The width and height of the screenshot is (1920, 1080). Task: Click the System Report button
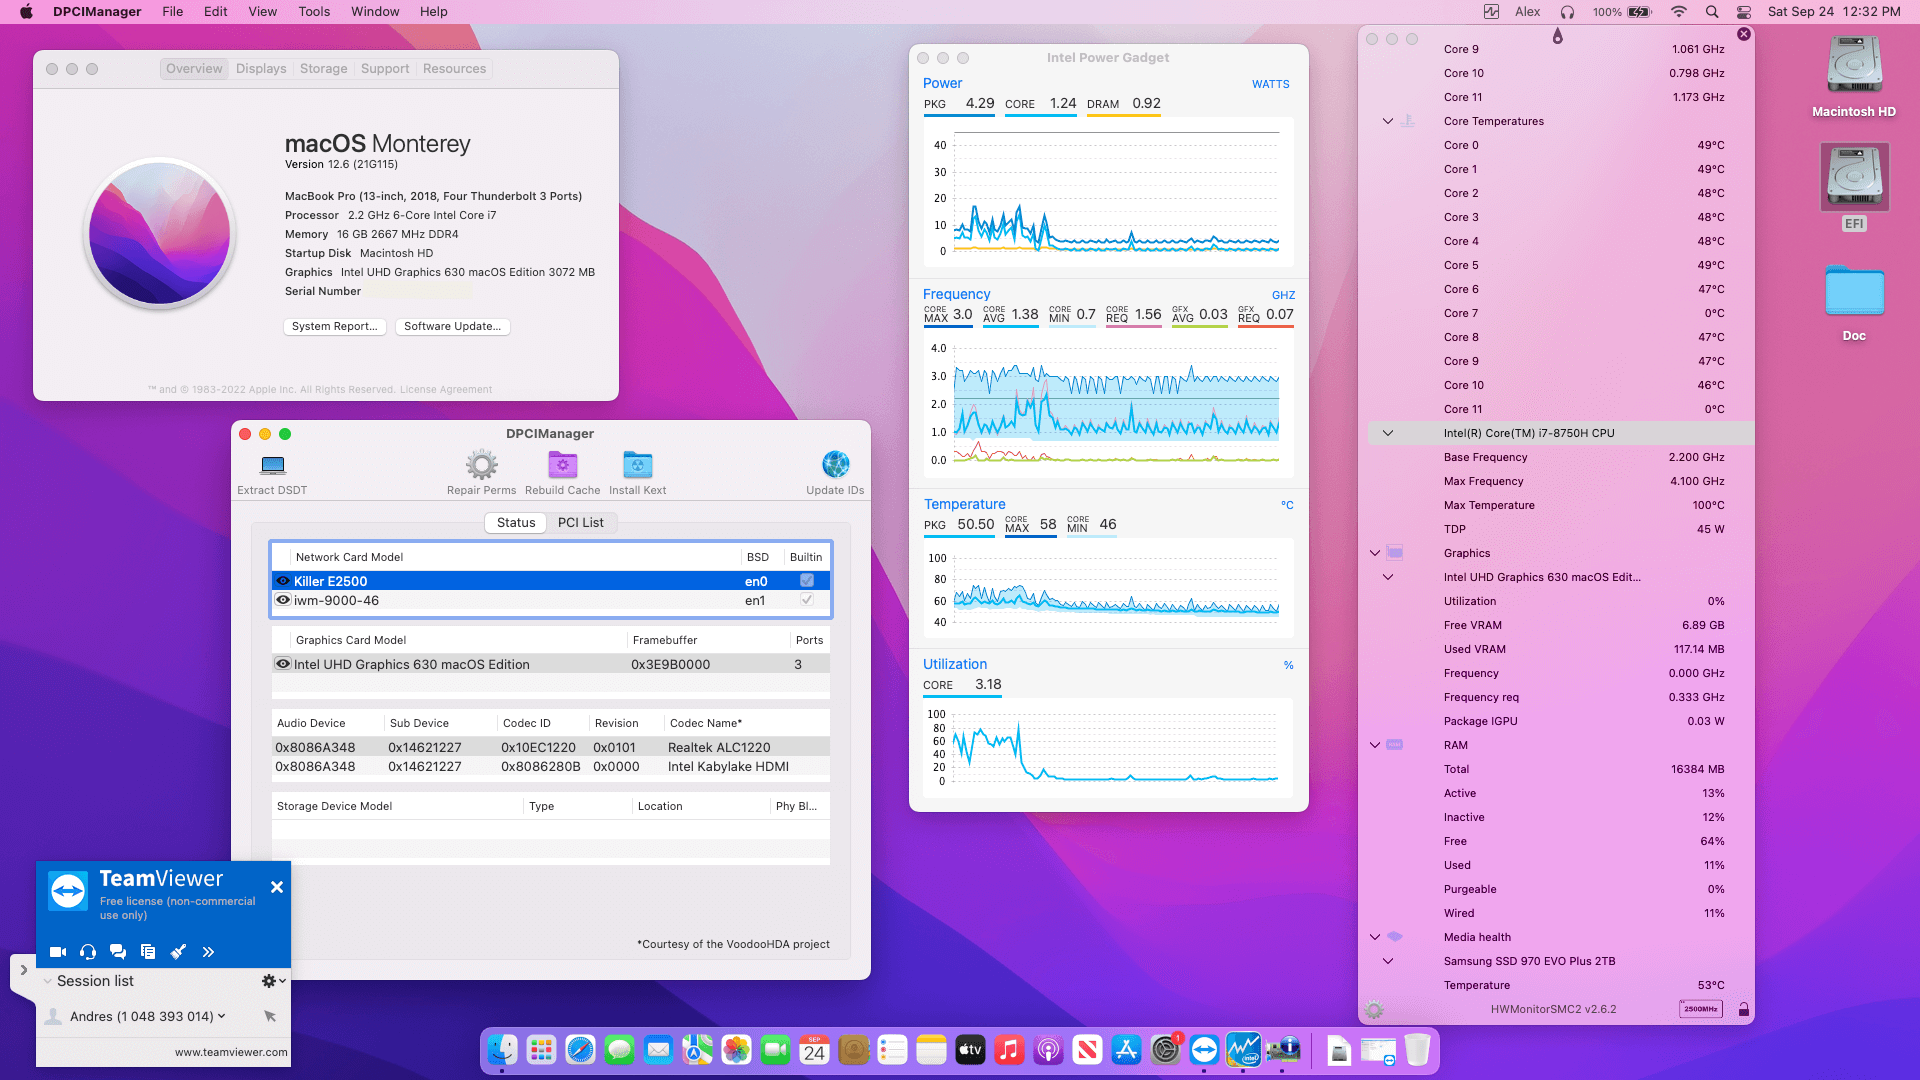point(334,327)
